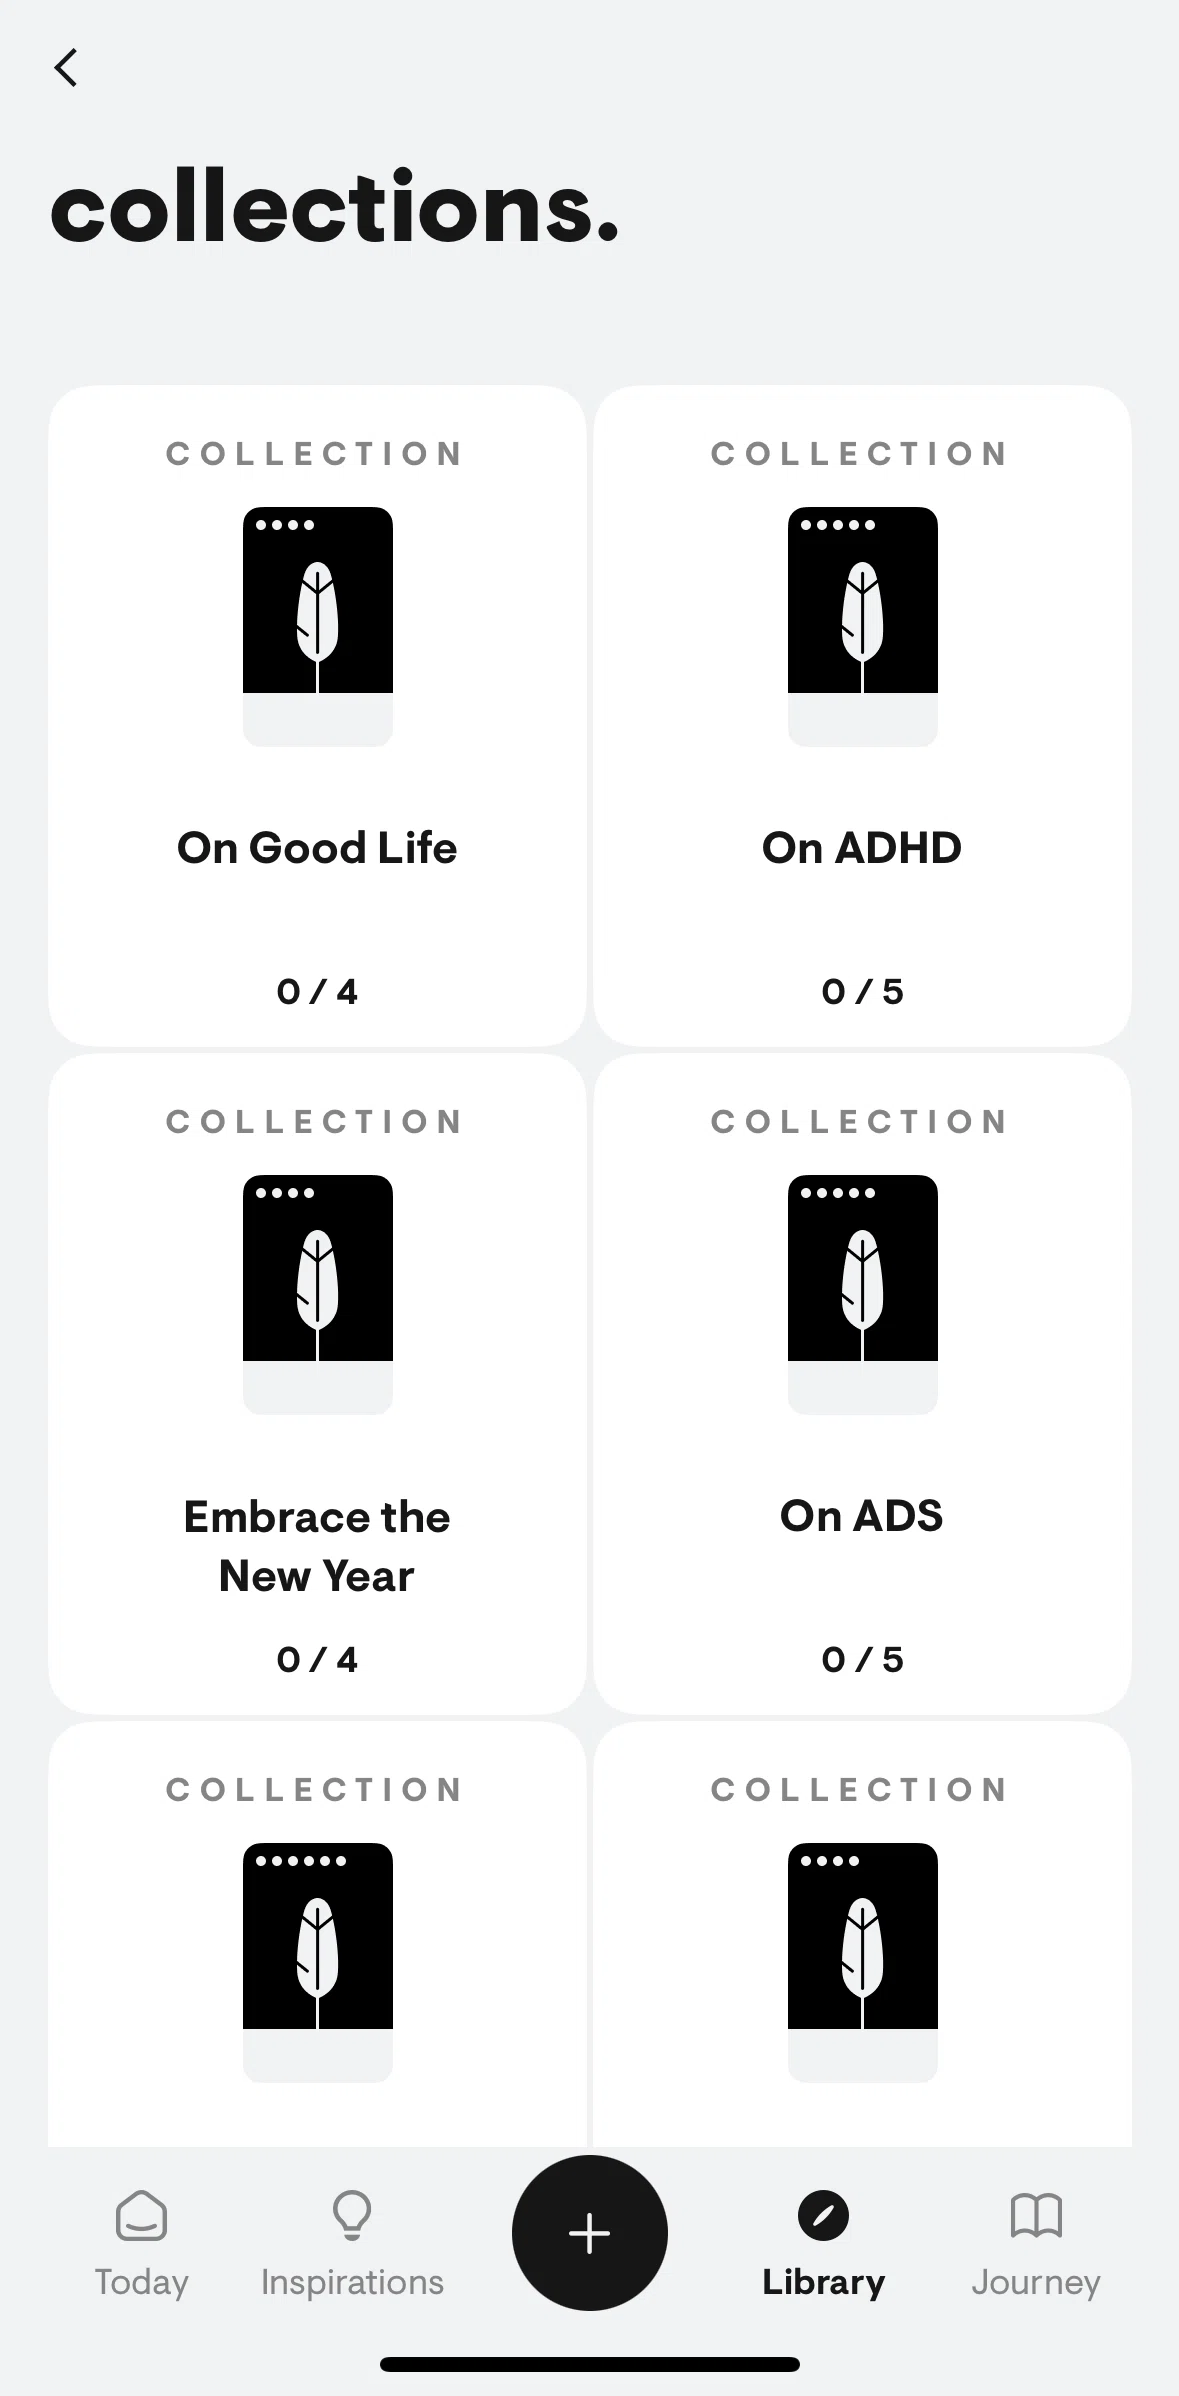Tap the black plus create button
The image size is (1179, 2396).
click(589, 2232)
